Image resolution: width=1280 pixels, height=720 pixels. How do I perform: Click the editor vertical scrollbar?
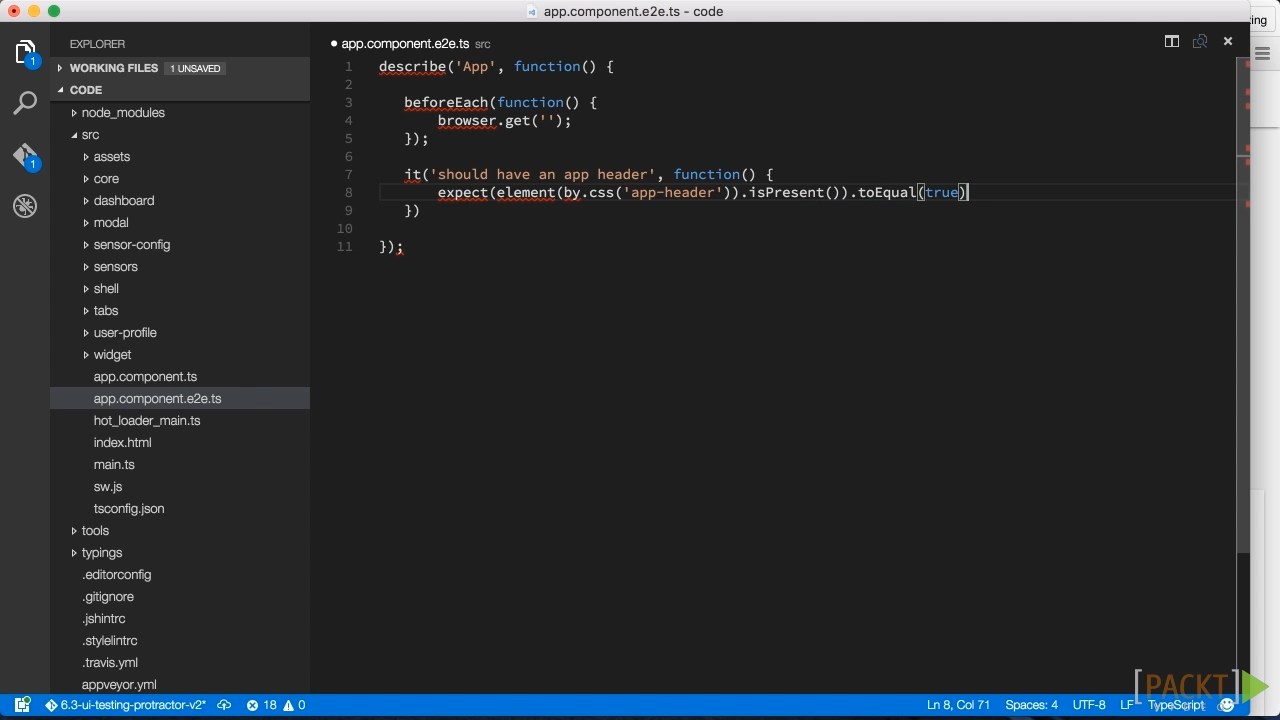tap(1244, 305)
